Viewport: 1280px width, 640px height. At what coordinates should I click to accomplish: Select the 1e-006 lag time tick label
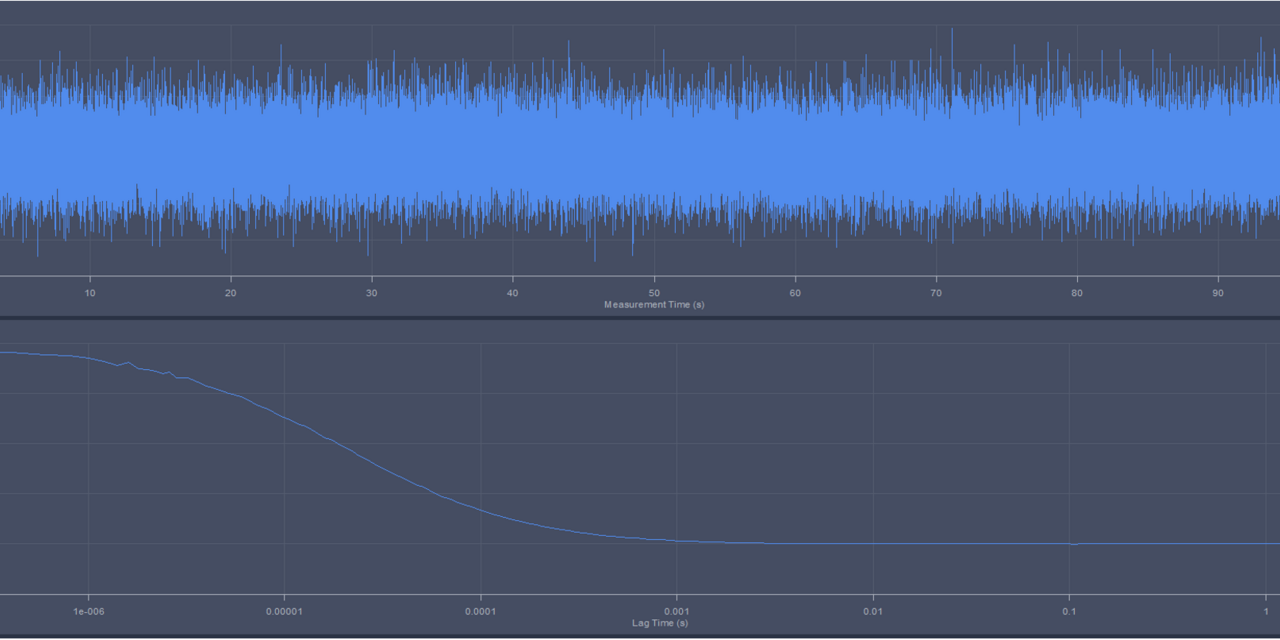[88, 611]
